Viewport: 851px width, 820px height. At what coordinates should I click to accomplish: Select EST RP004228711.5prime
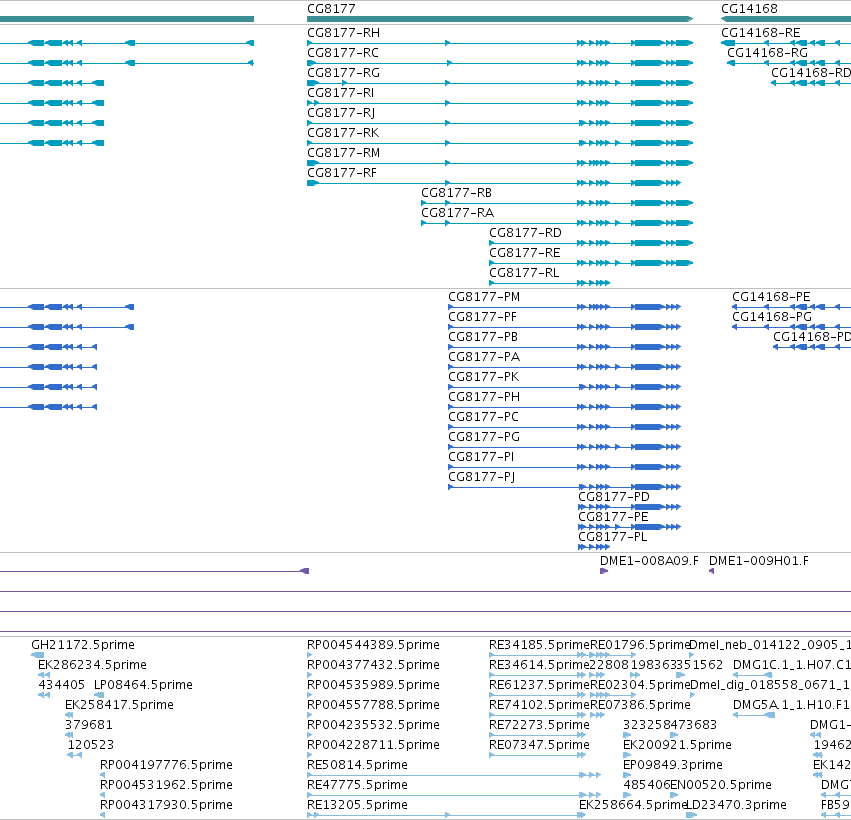point(373,746)
